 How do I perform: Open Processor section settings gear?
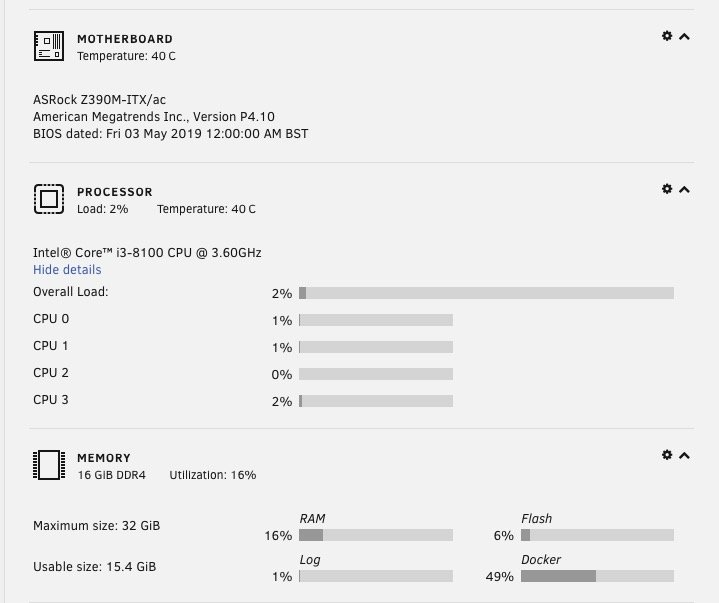tap(667, 189)
